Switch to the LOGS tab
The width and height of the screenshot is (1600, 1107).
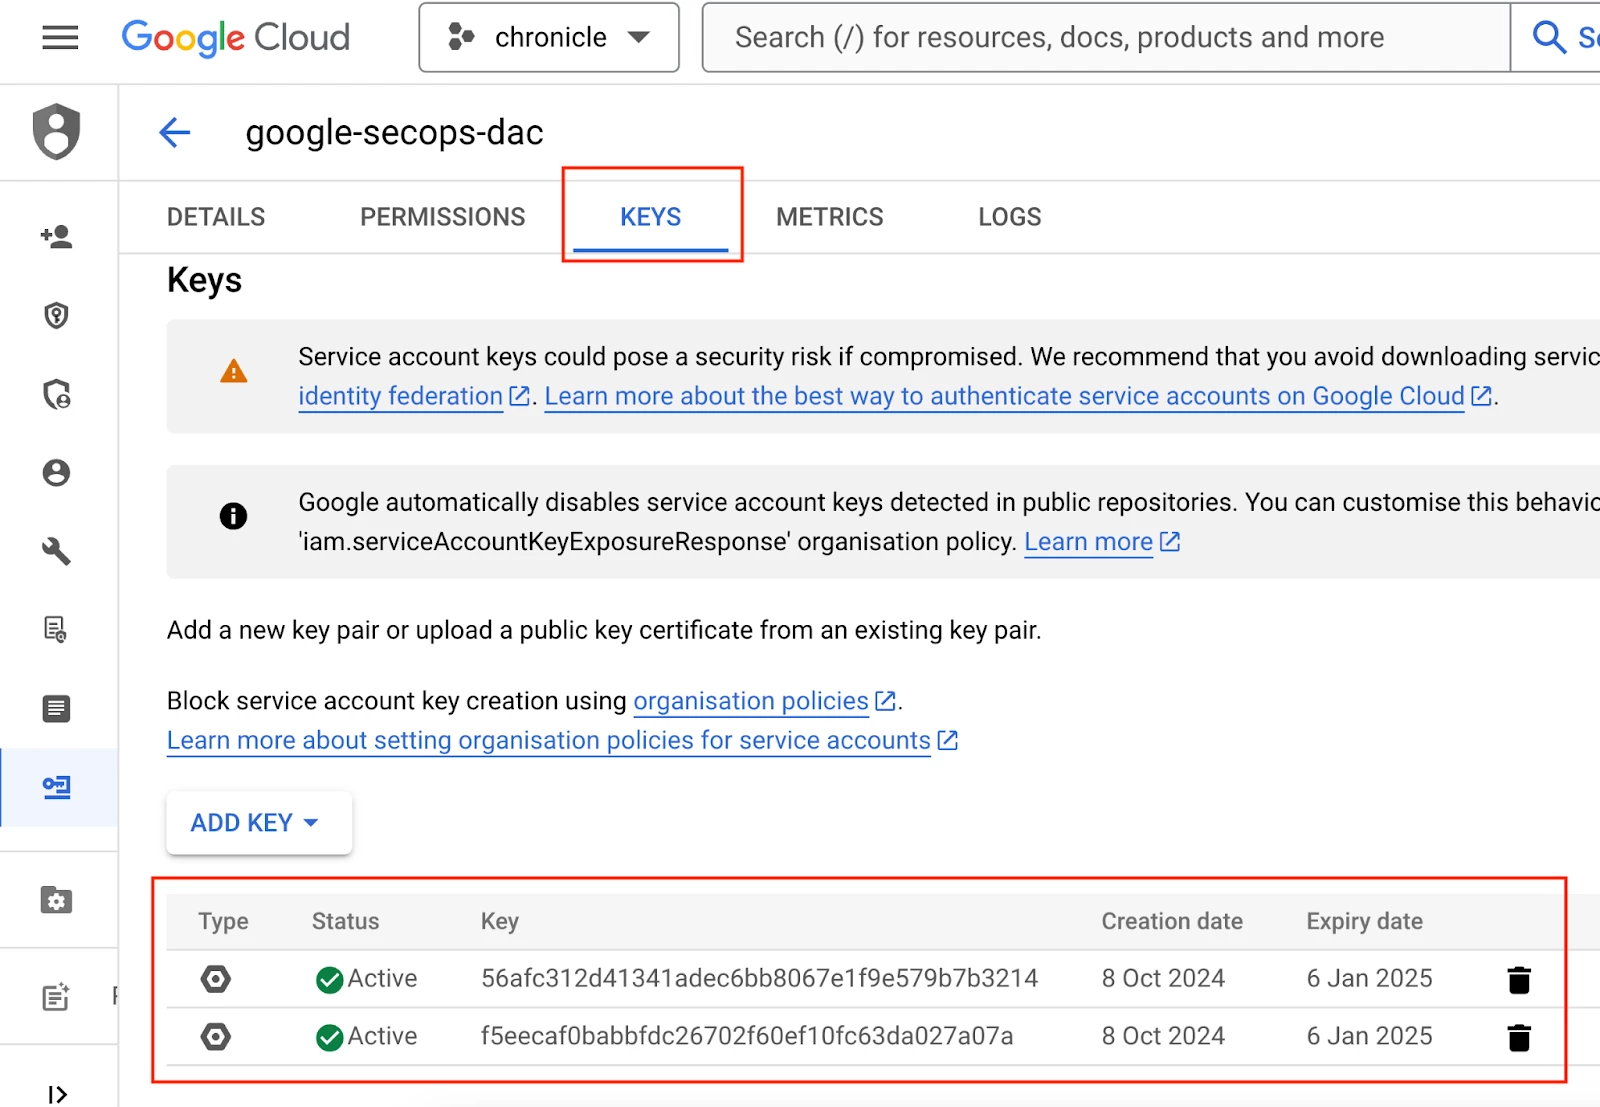tap(1010, 217)
